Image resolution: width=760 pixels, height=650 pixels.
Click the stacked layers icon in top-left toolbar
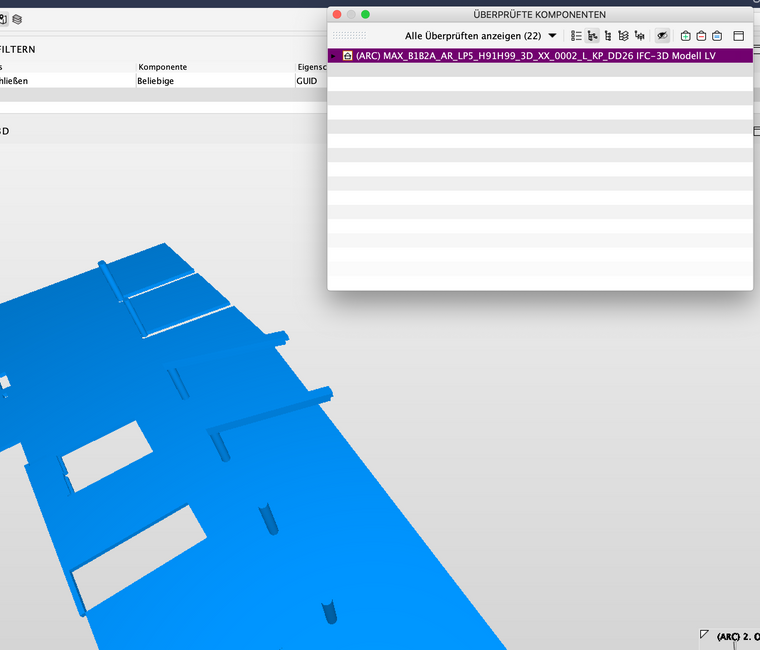click(17, 19)
